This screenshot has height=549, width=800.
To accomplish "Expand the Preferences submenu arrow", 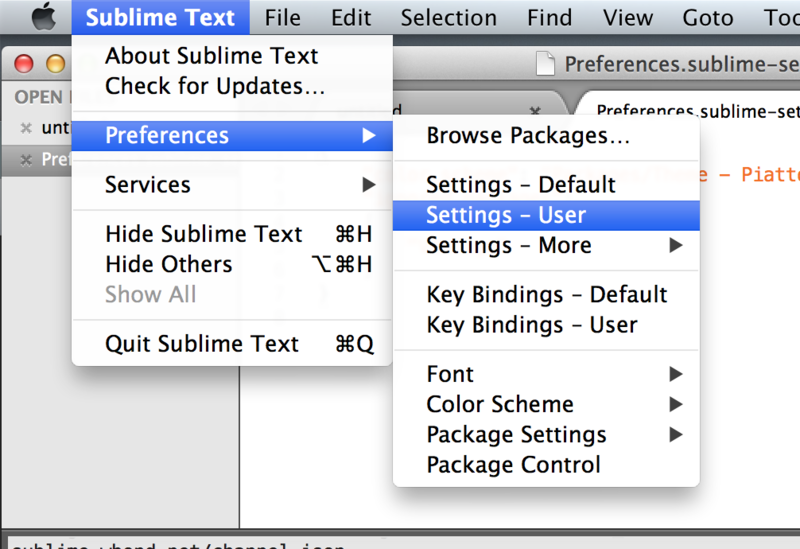I will tap(369, 135).
